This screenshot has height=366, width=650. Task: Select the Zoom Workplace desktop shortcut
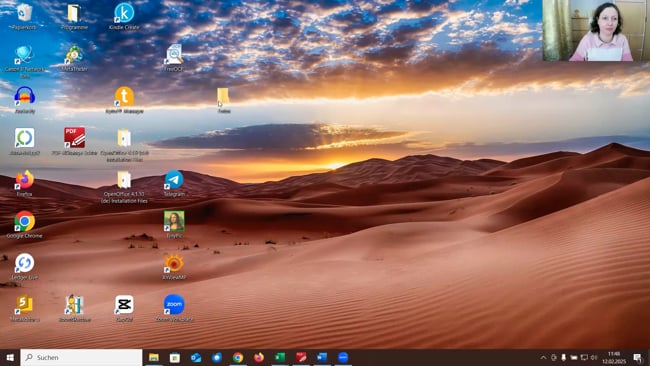174,308
